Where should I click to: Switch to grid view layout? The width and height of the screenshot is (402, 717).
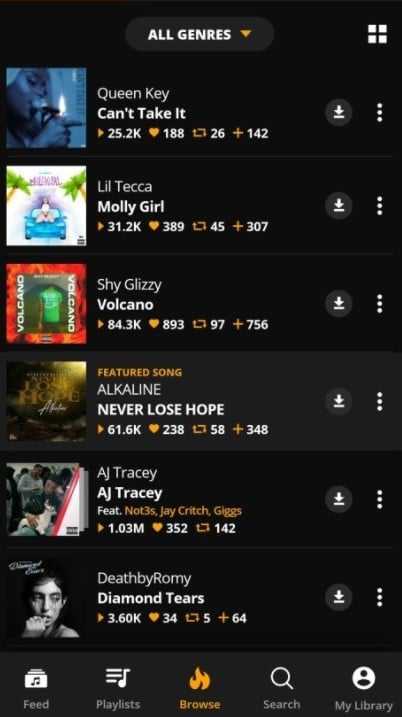tap(377, 34)
